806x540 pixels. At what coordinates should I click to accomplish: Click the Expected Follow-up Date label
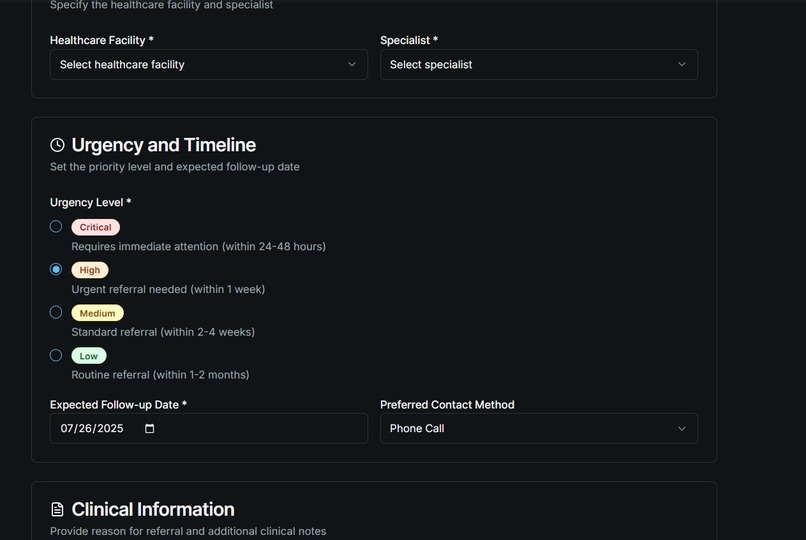point(118,405)
